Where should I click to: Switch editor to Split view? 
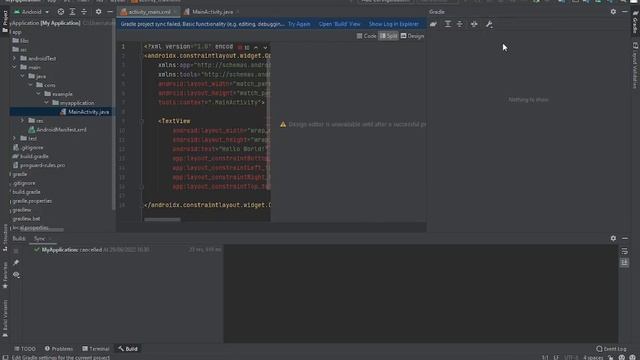pos(389,36)
